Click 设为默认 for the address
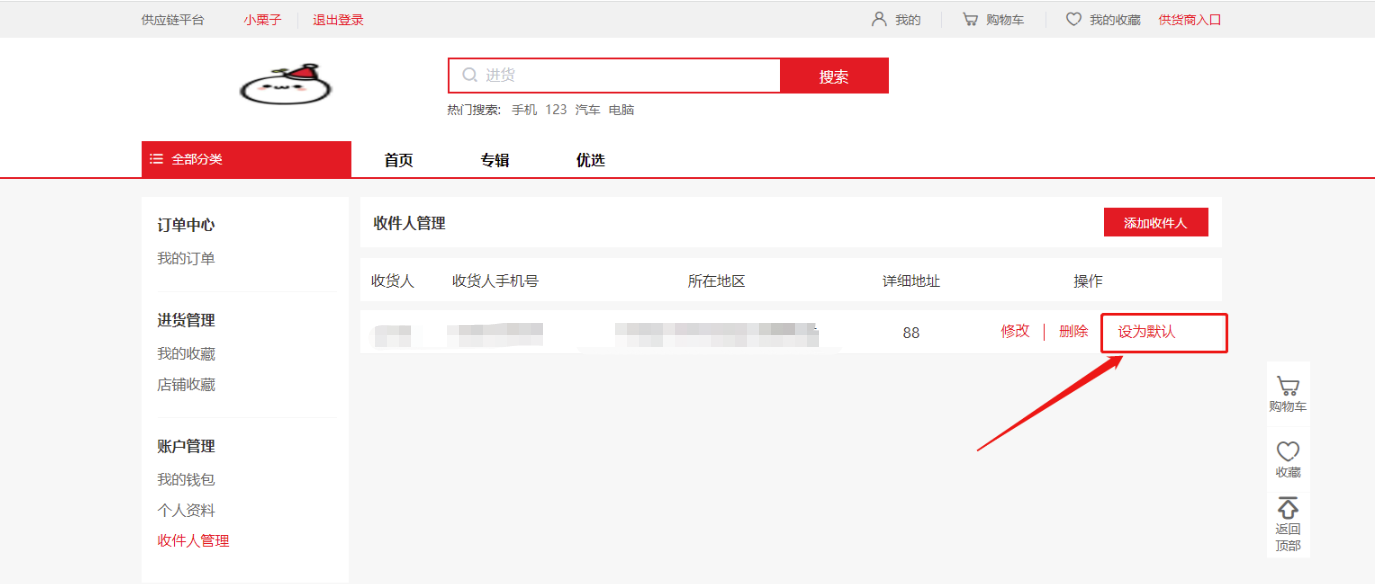 pyautogui.click(x=1146, y=332)
